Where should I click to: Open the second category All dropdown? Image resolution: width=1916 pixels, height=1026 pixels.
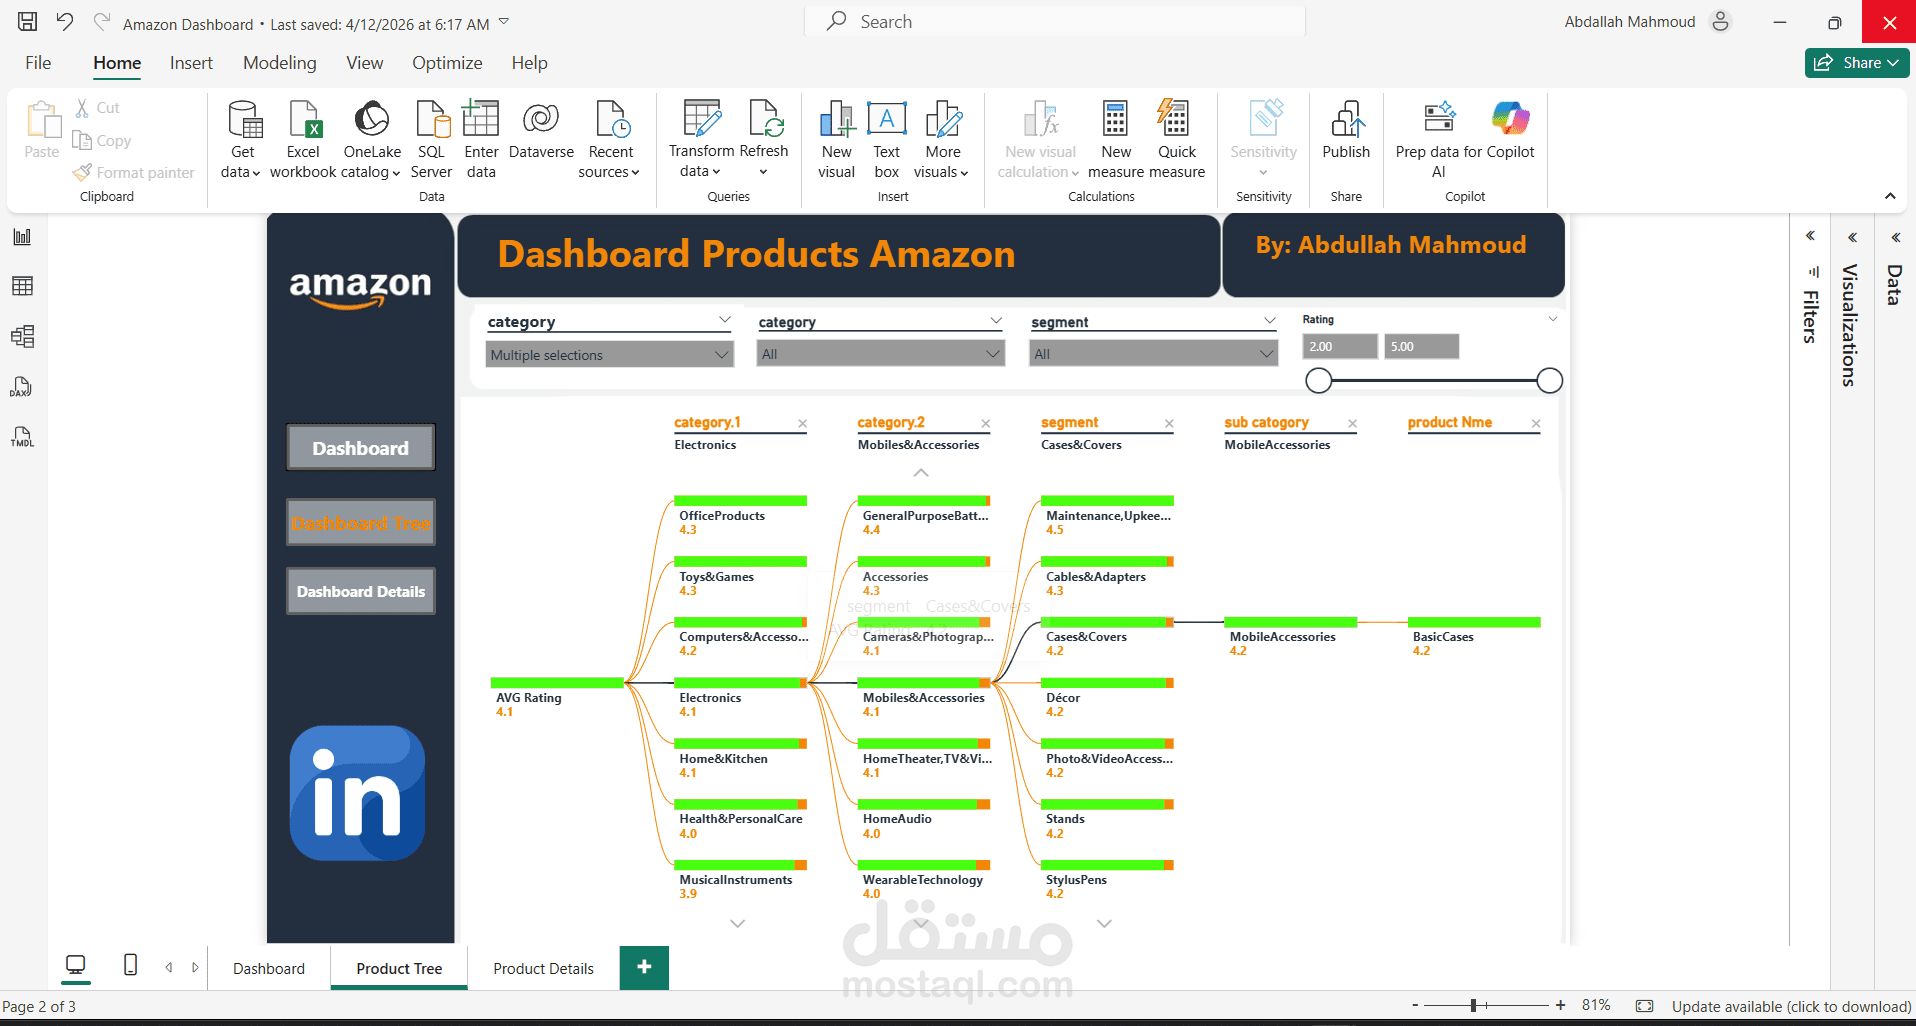pos(880,354)
